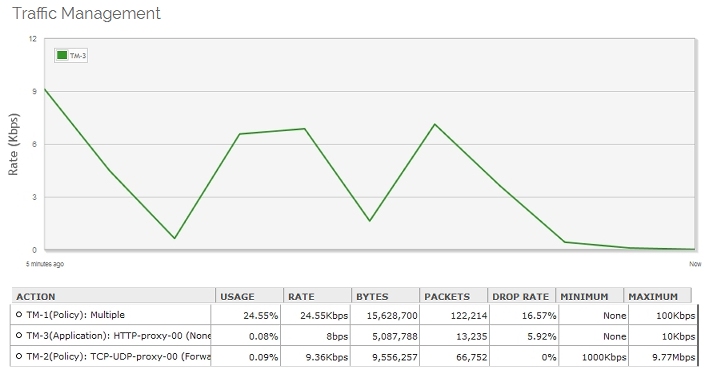
Task: Click the 5.92% drop rate cell
Action: [x=524, y=336]
